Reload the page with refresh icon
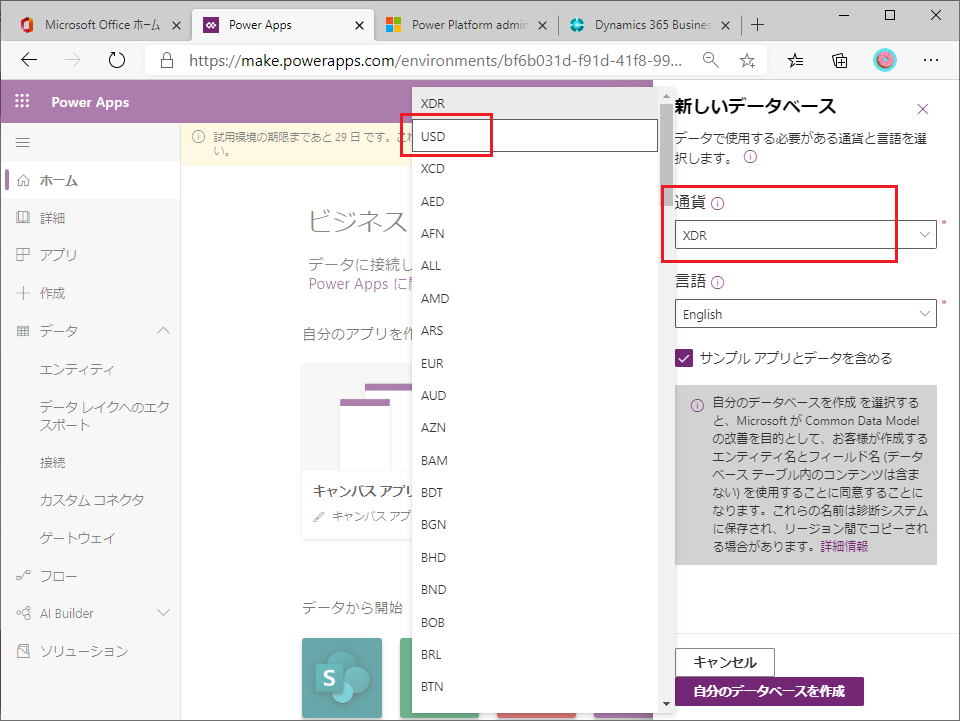The image size is (960, 721). 116,60
